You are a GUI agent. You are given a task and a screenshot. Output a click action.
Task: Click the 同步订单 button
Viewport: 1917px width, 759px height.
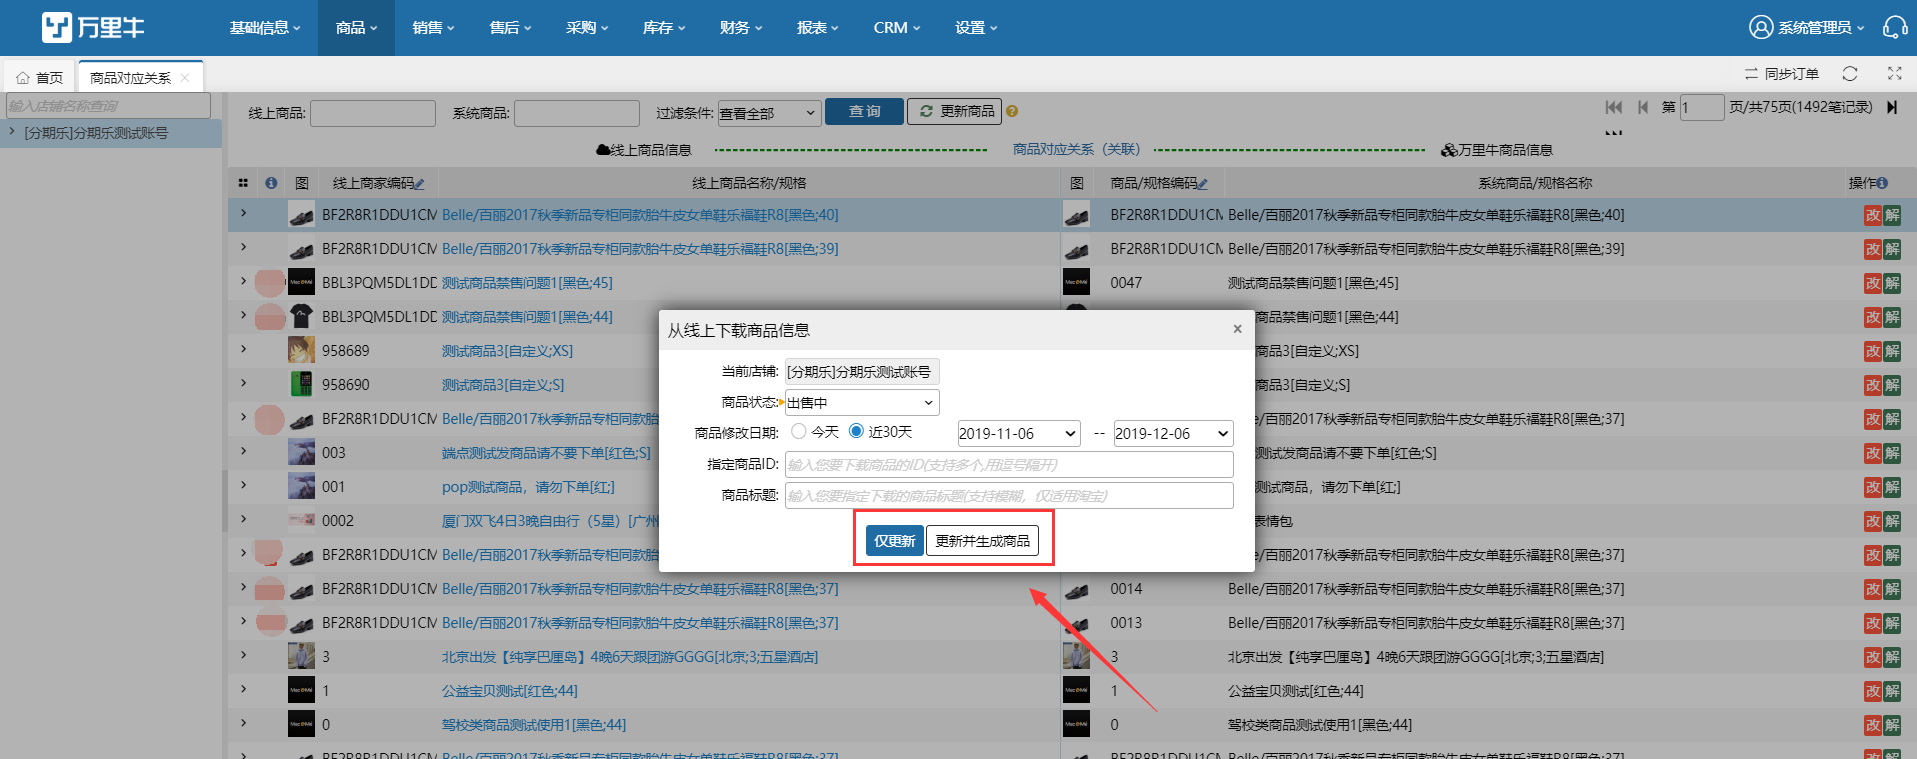point(1782,74)
